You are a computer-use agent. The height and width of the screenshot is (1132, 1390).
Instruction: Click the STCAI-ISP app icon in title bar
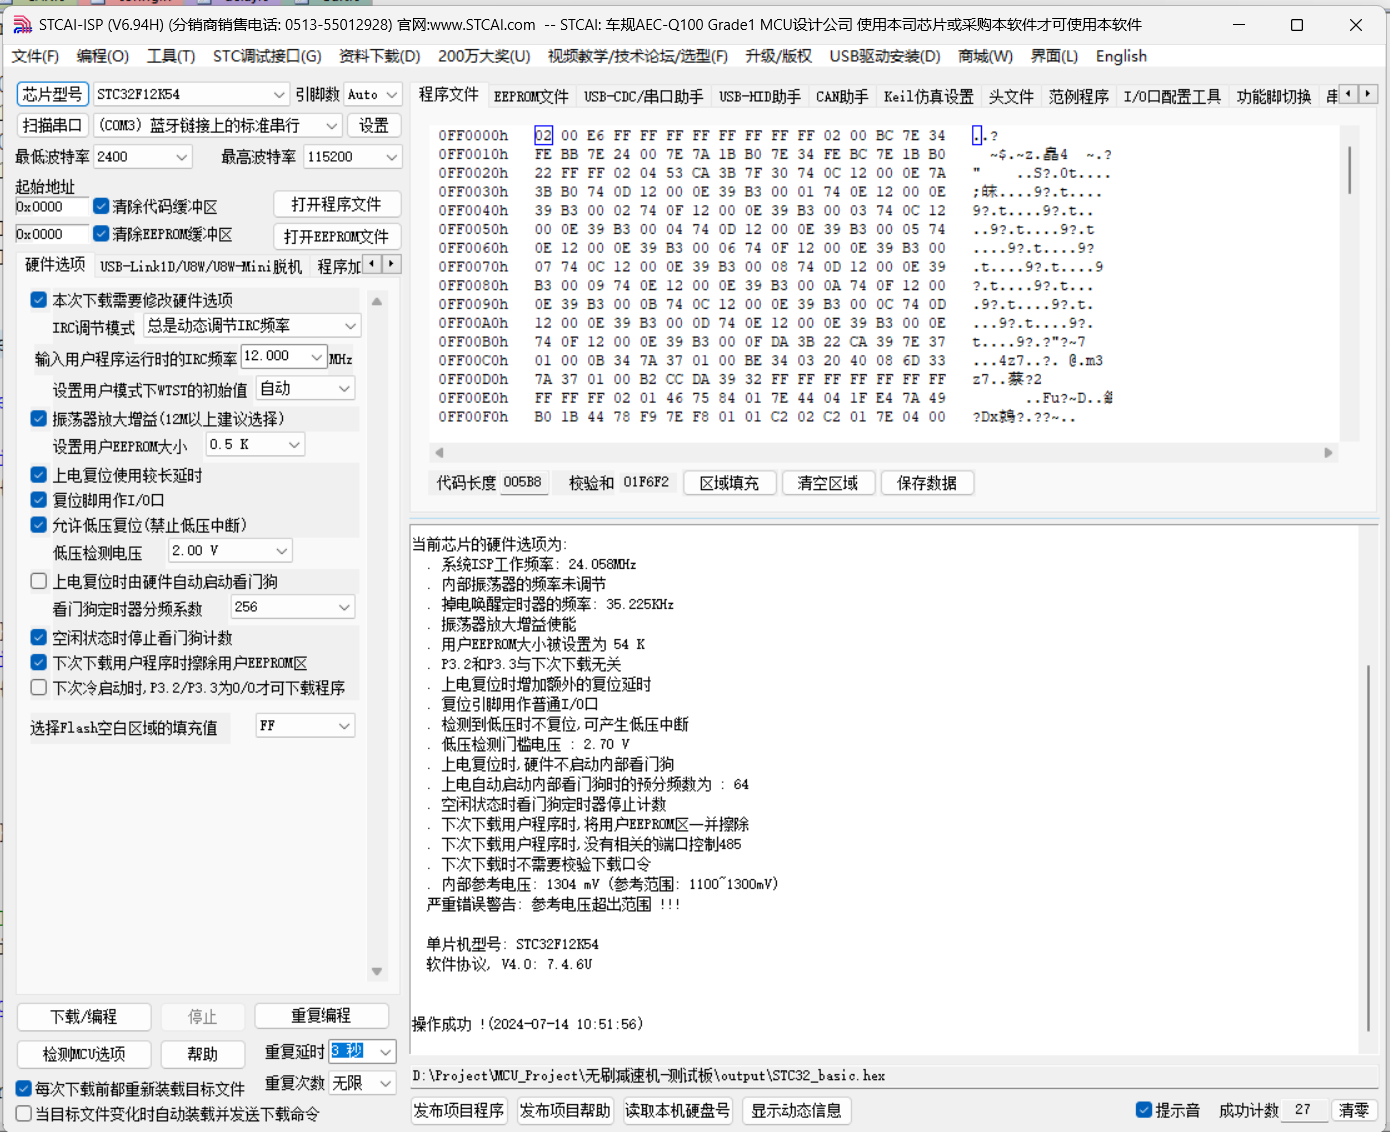click(x=22, y=25)
